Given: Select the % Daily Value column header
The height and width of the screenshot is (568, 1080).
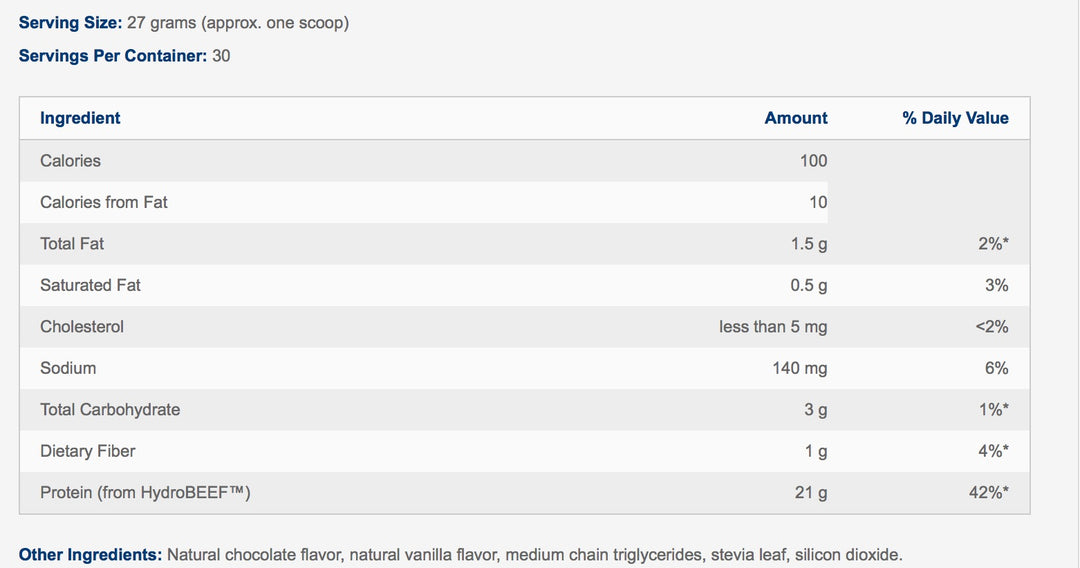Looking at the screenshot, I should pyautogui.click(x=955, y=118).
